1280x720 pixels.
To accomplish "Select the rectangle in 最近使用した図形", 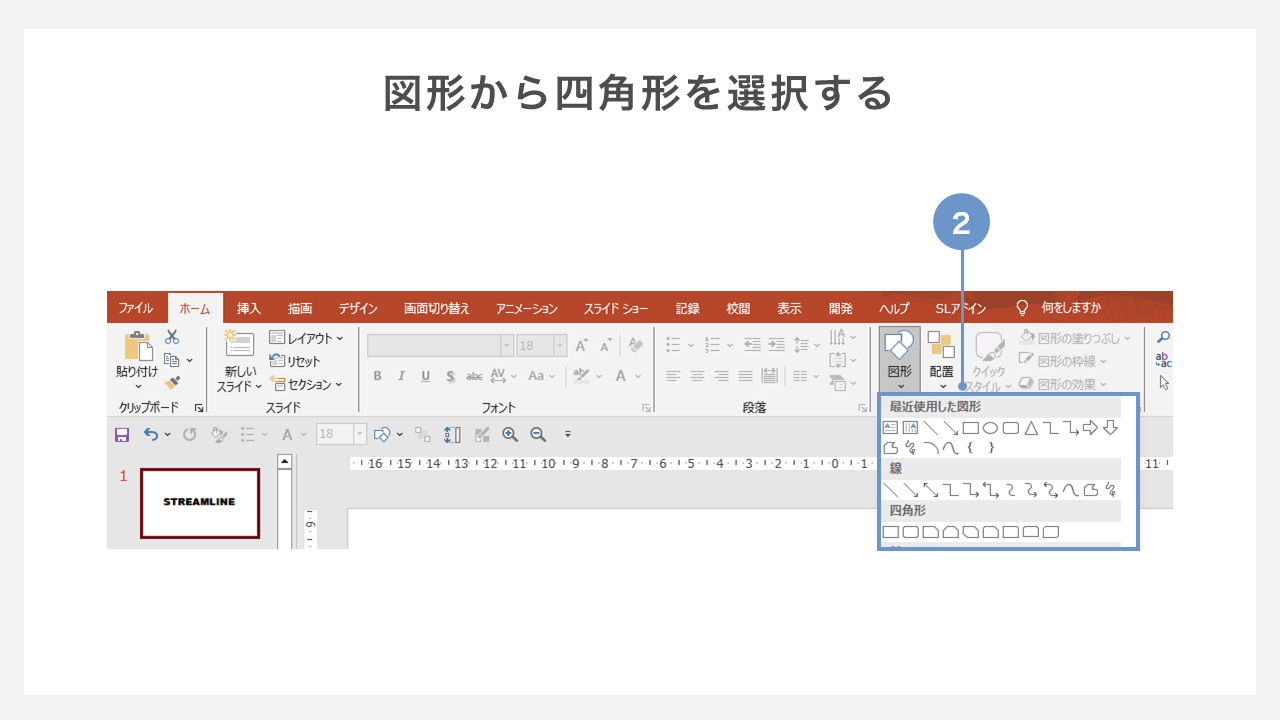I will (x=971, y=428).
